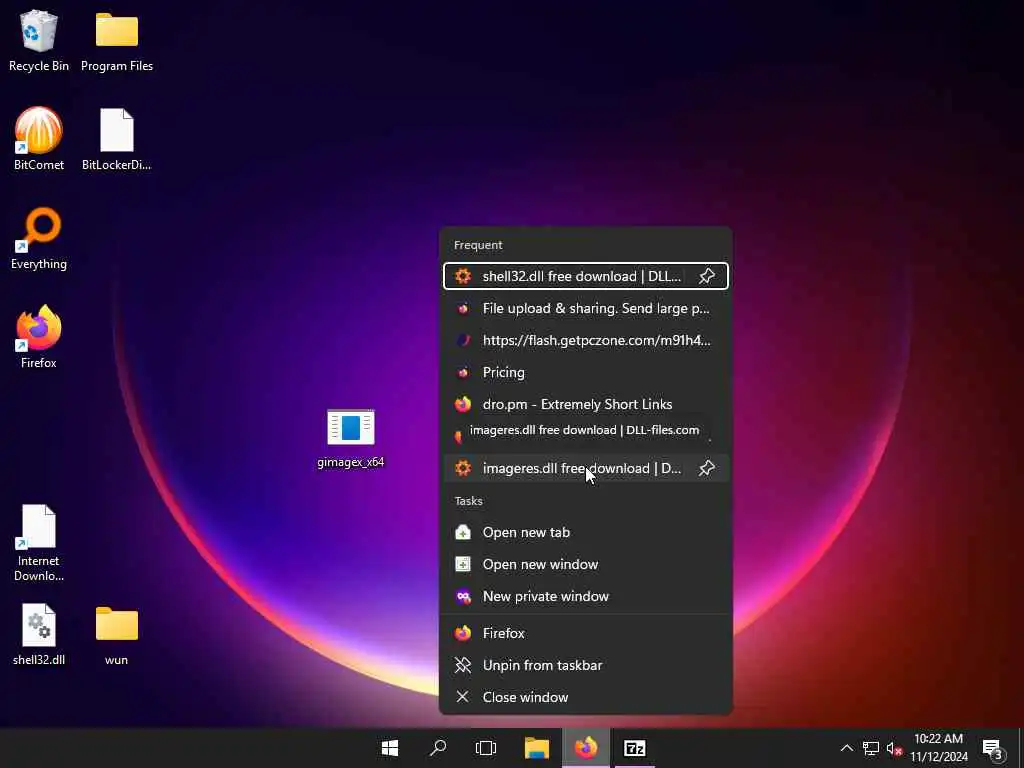The image size is (1024, 768).
Task: Select the shell32.dll file on desktop
Action: pos(39,634)
